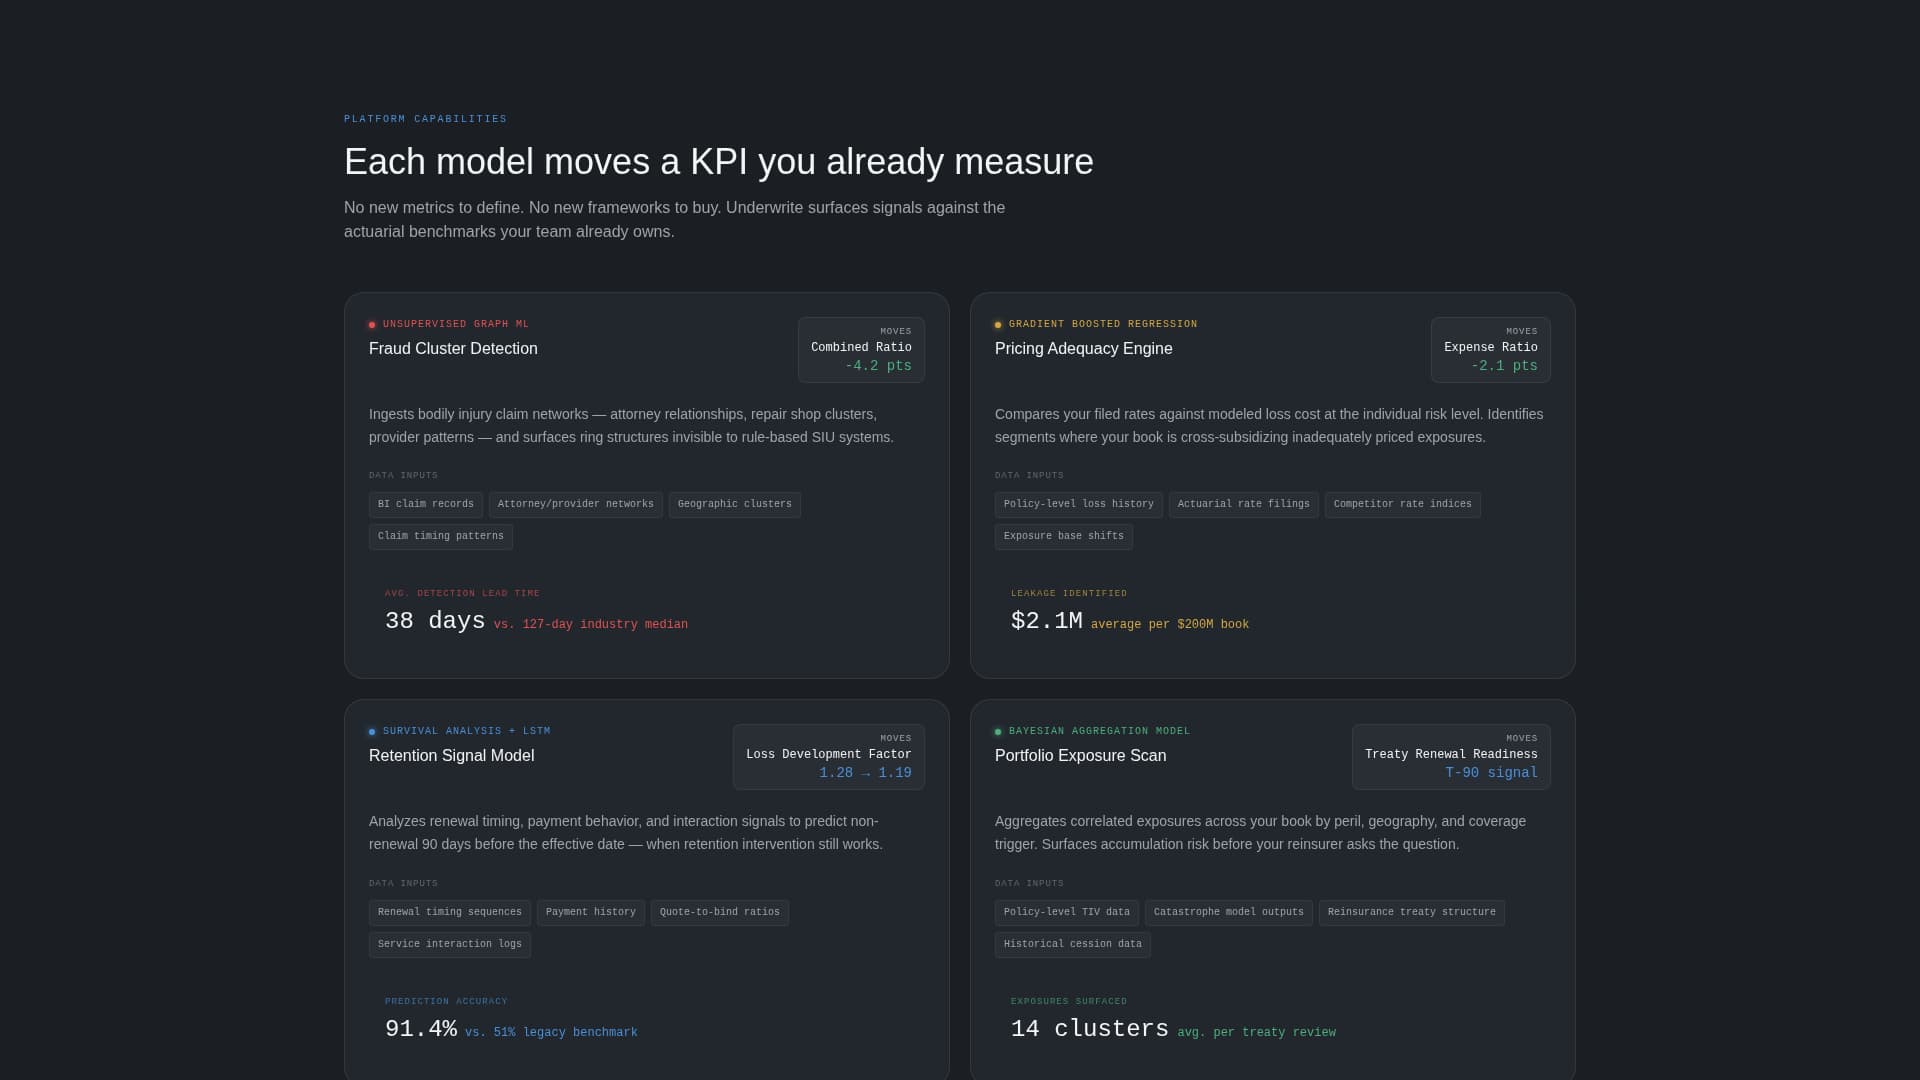The height and width of the screenshot is (1080, 1920).
Task: Click the Catastrophe model outputs tag
Action: (x=1228, y=913)
